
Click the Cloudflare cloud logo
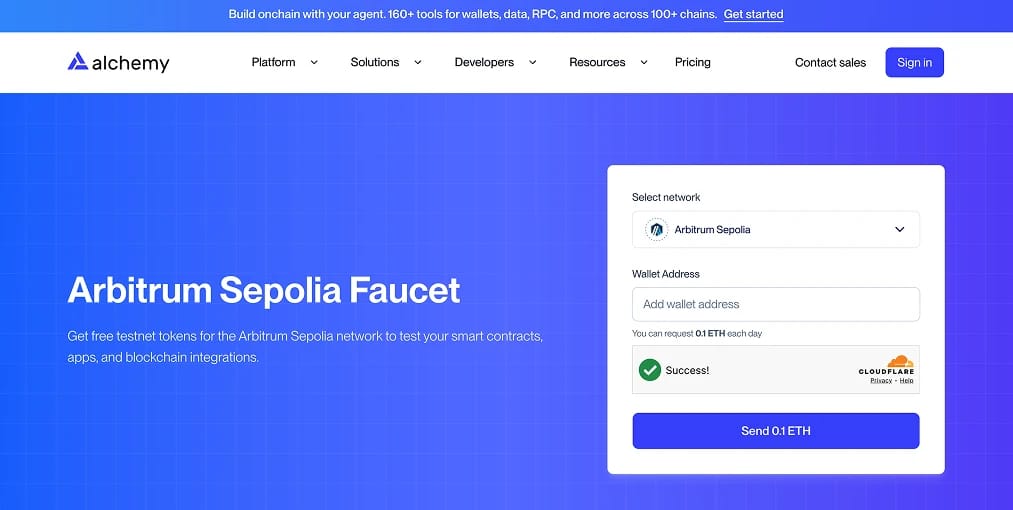[900, 361]
